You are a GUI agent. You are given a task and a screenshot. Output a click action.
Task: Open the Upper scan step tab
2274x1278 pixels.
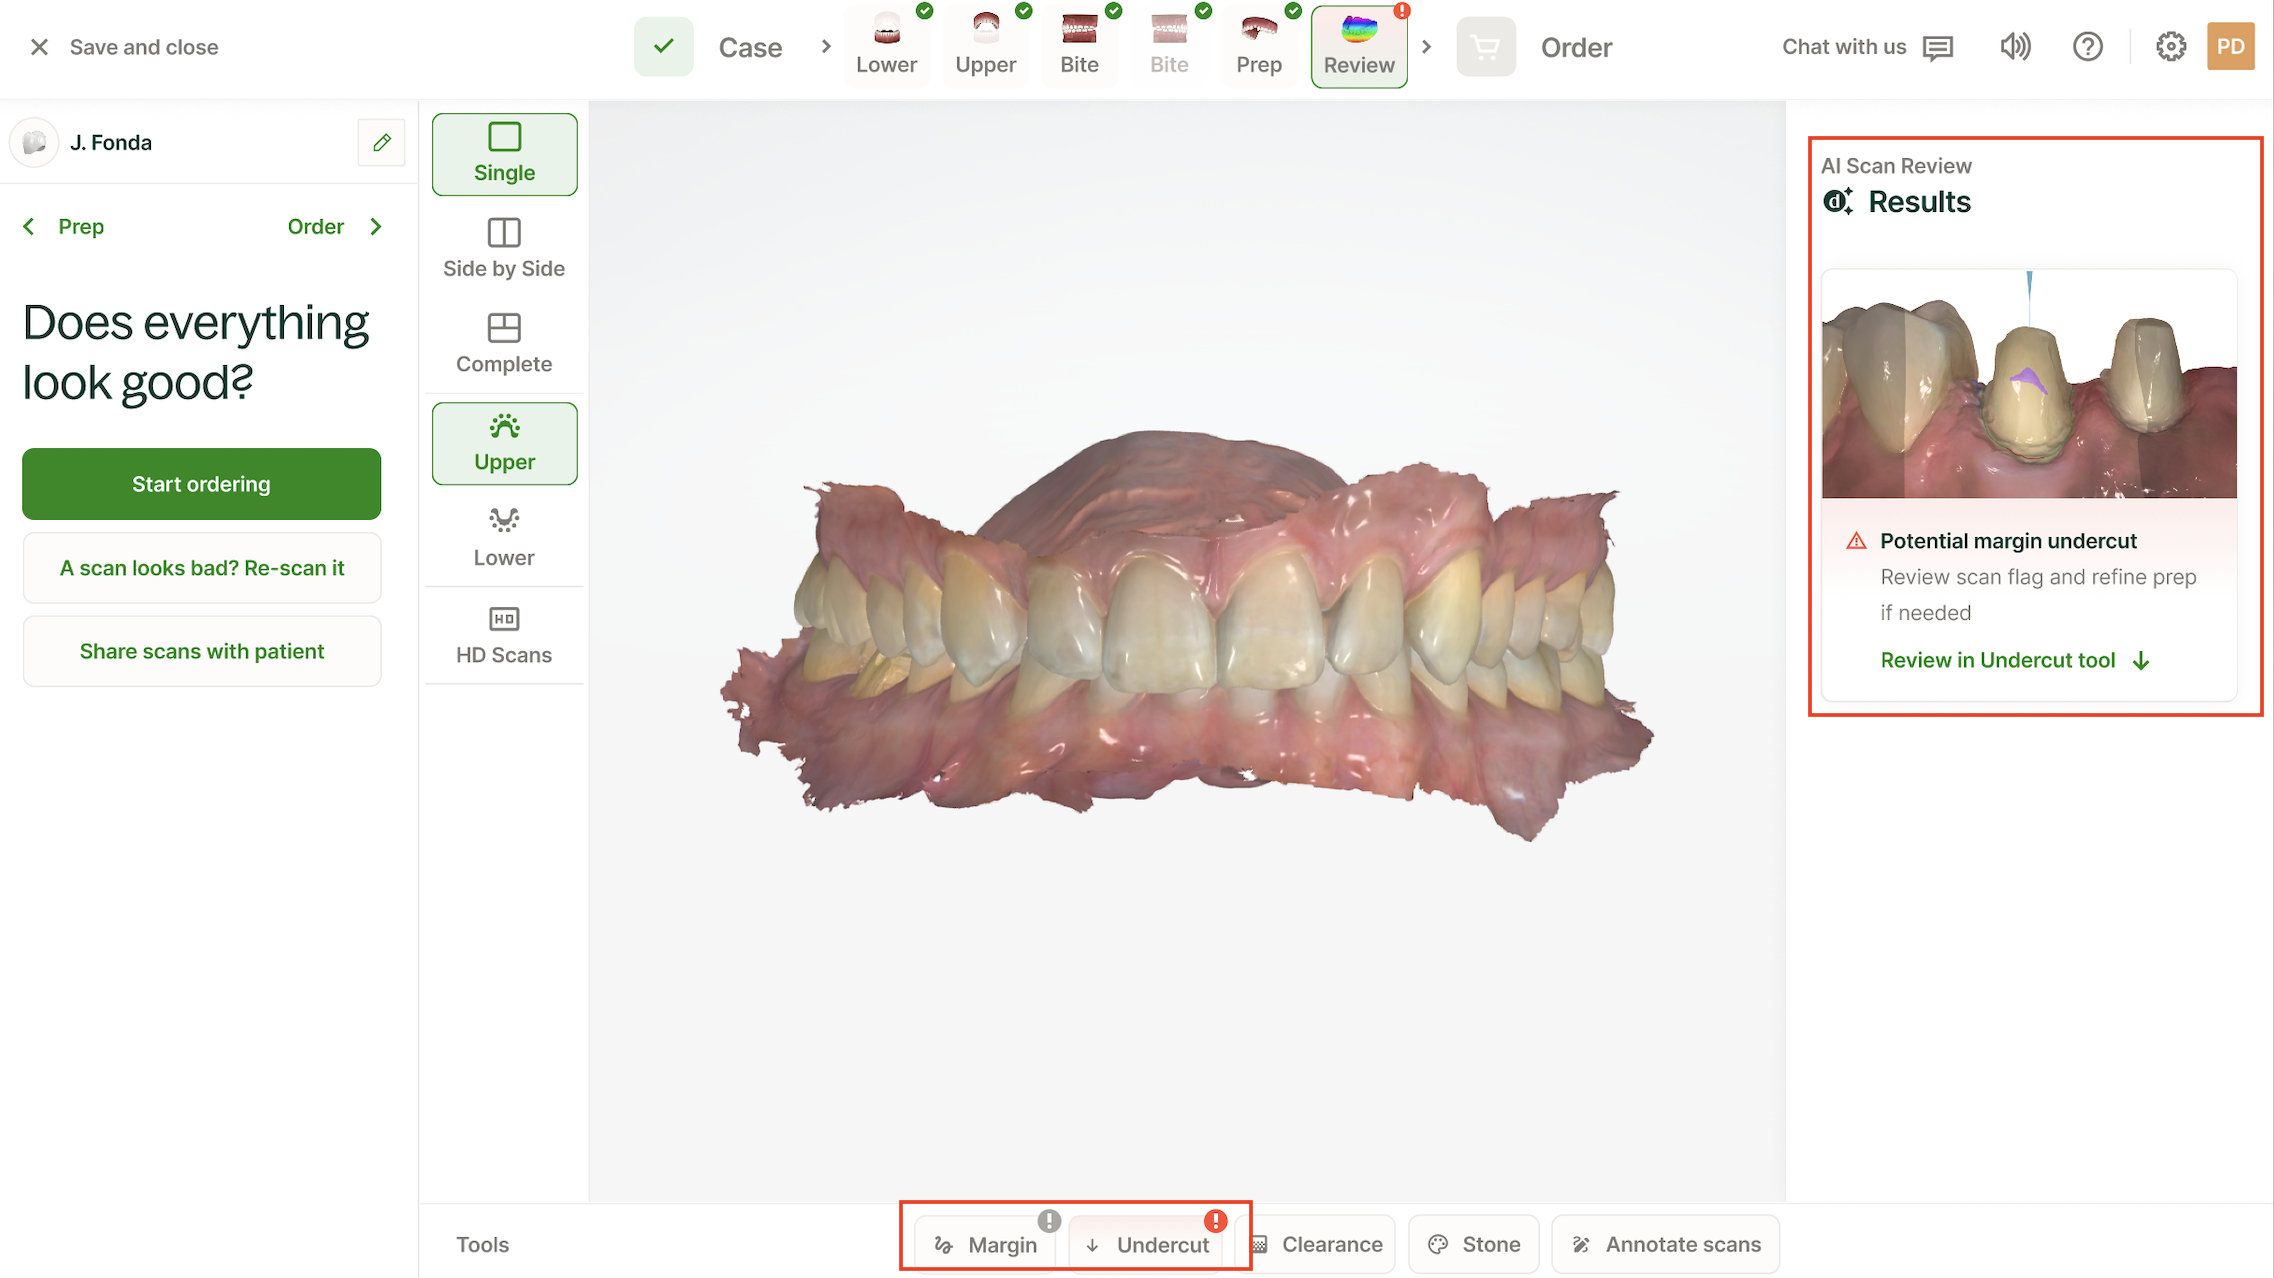[x=985, y=47]
